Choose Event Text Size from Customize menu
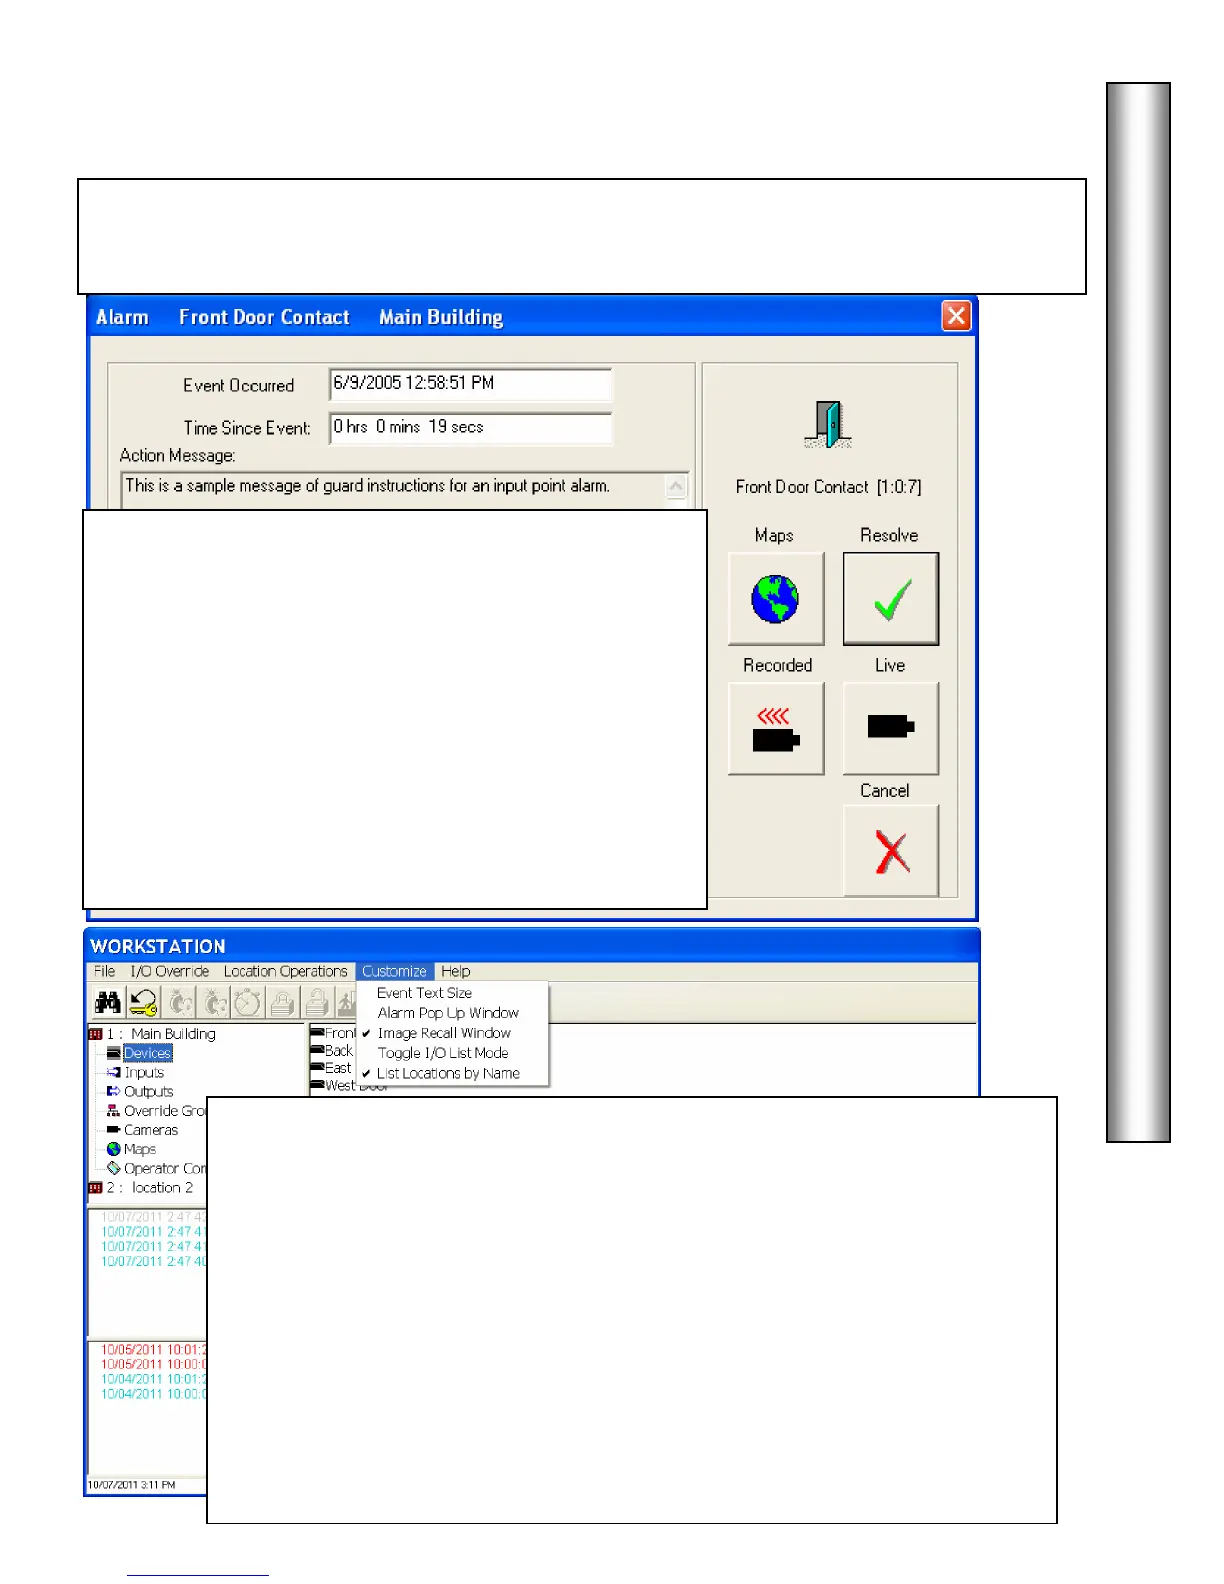The height and width of the screenshot is (1584, 1224). click(x=424, y=993)
